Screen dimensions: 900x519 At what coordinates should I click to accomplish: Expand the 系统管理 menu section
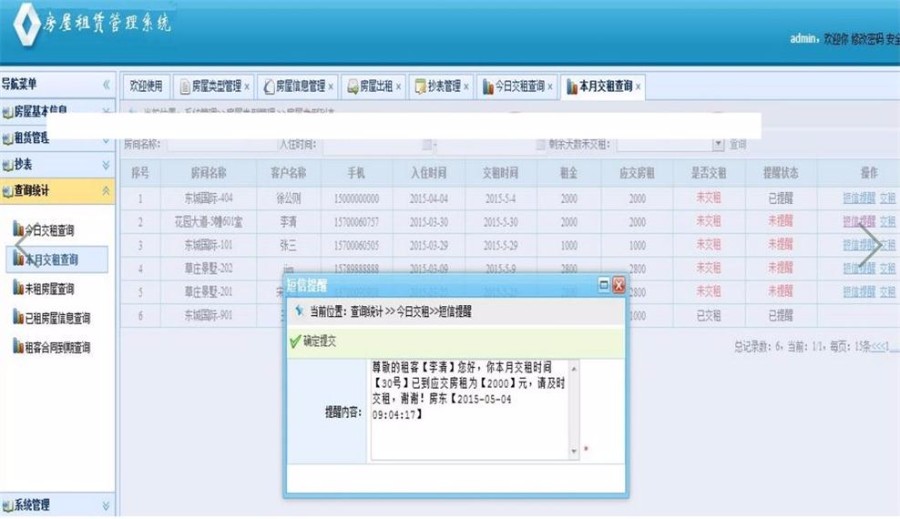tap(106, 506)
